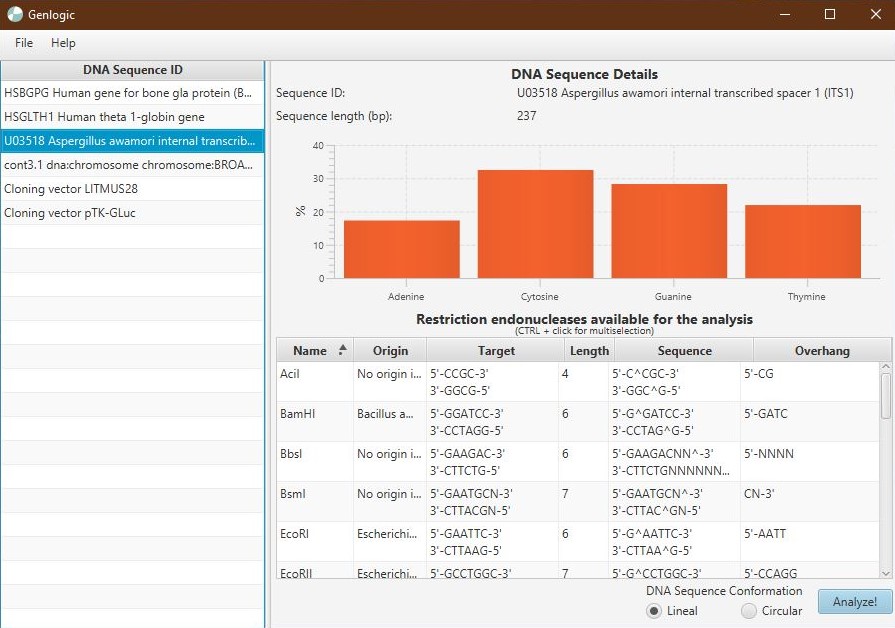The height and width of the screenshot is (628, 895).
Task: Click EcoRI origin cell 'Escherichi...'
Action: 390,542
